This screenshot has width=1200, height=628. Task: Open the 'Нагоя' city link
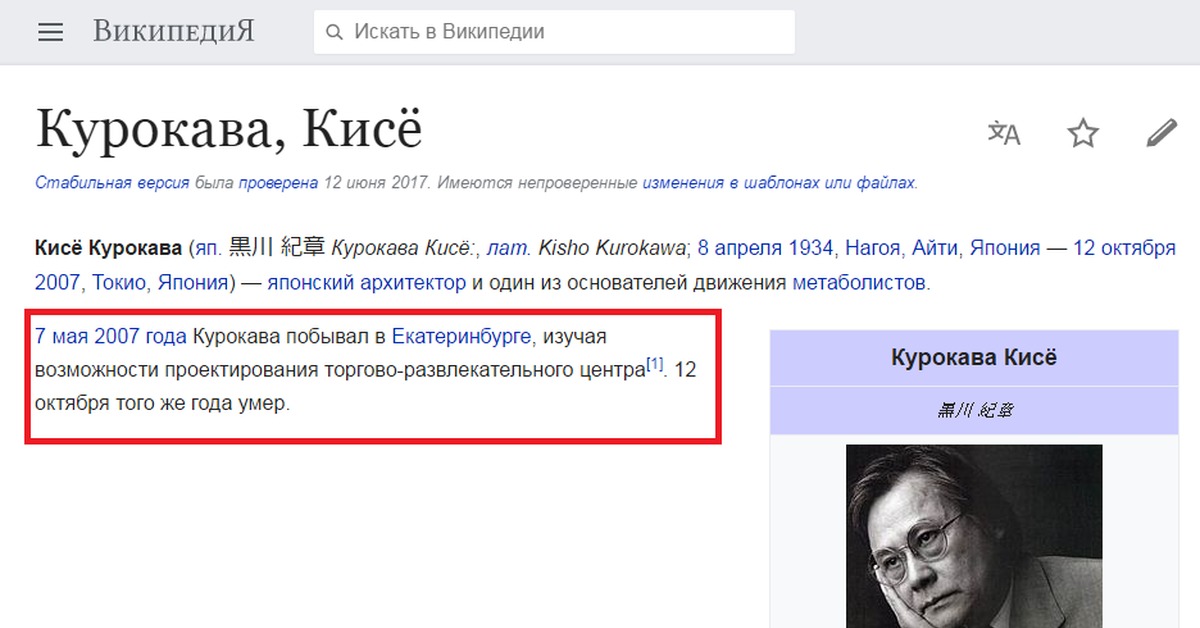tap(873, 247)
